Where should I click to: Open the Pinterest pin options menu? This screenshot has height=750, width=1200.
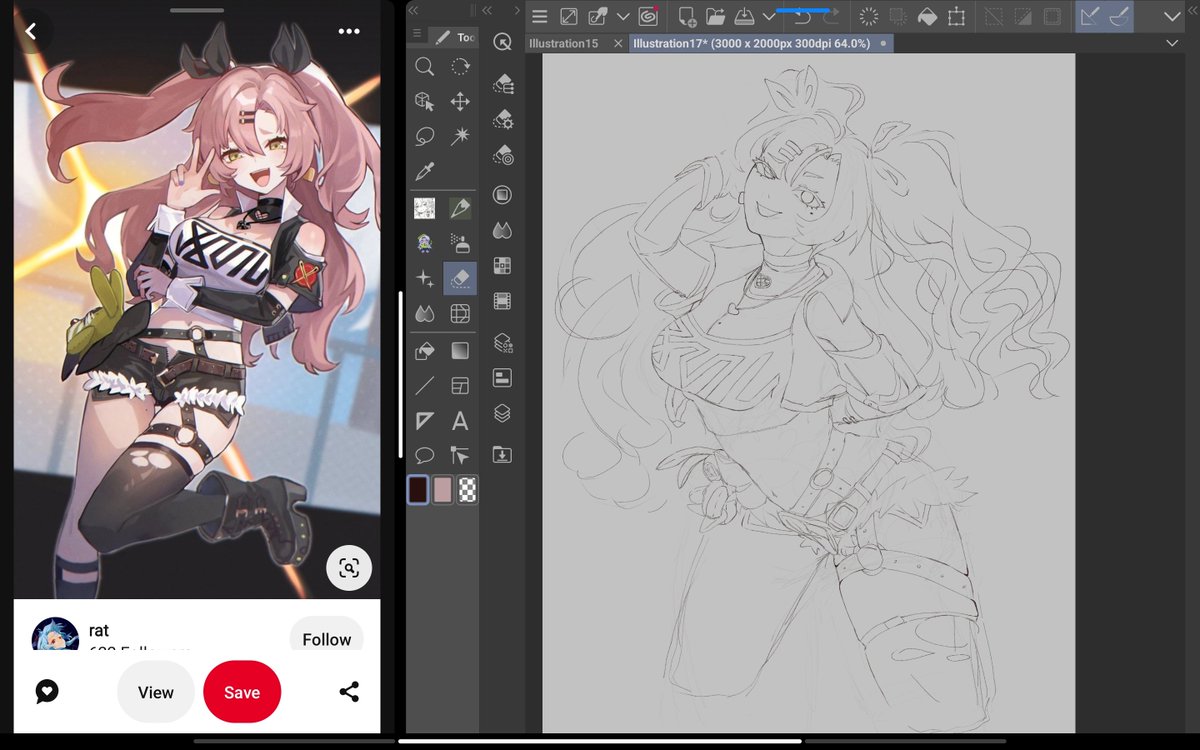pos(349,31)
